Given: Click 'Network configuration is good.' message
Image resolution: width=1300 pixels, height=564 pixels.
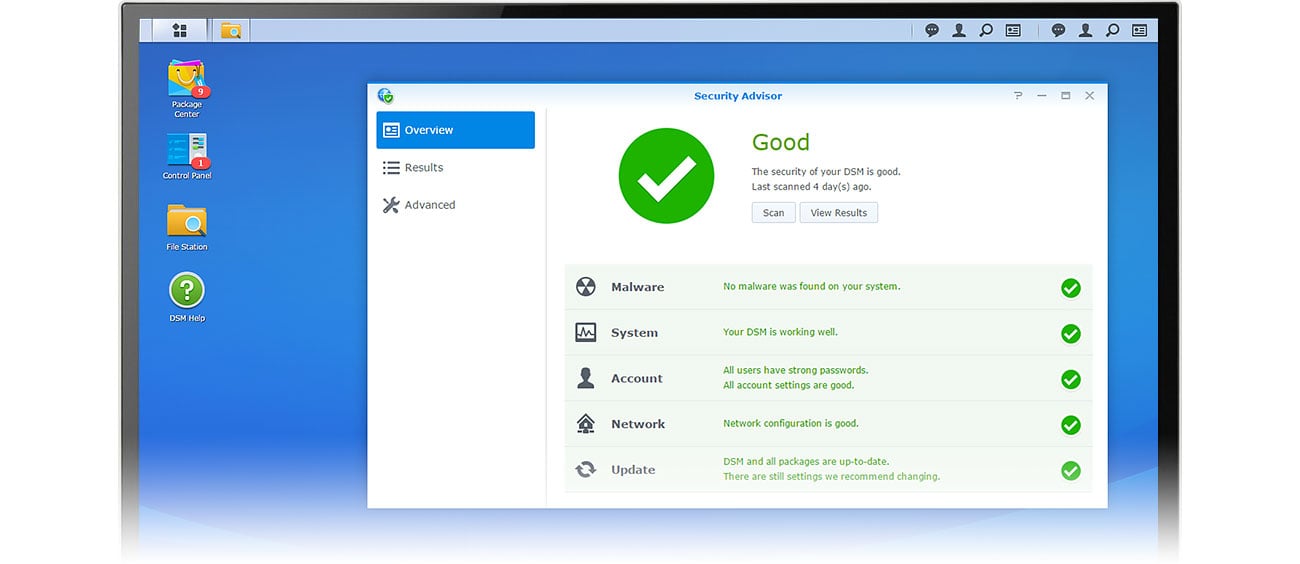Looking at the screenshot, I should 791,423.
